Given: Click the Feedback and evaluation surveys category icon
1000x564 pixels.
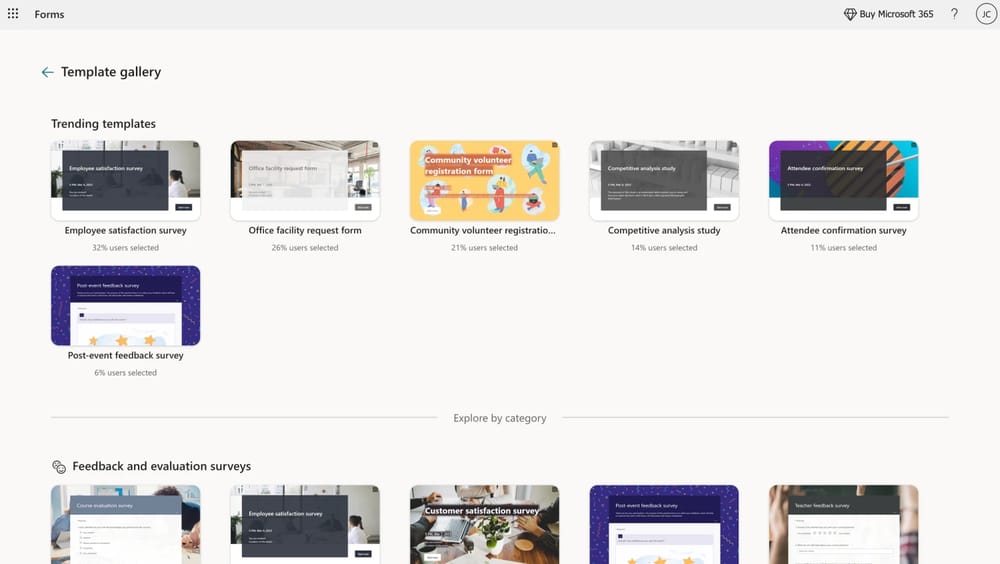Looking at the screenshot, I should click(59, 467).
